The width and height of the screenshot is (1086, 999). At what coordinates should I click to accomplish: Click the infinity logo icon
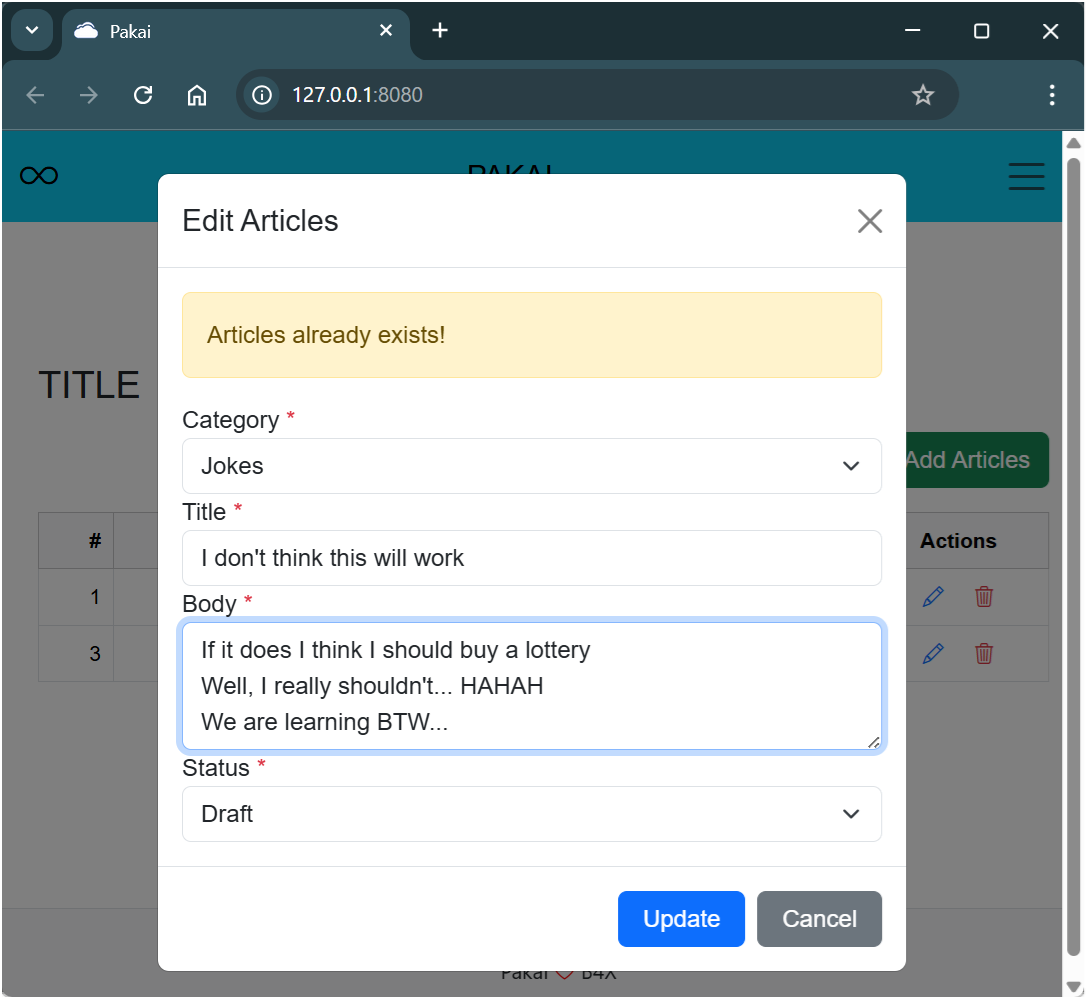click(x=39, y=176)
